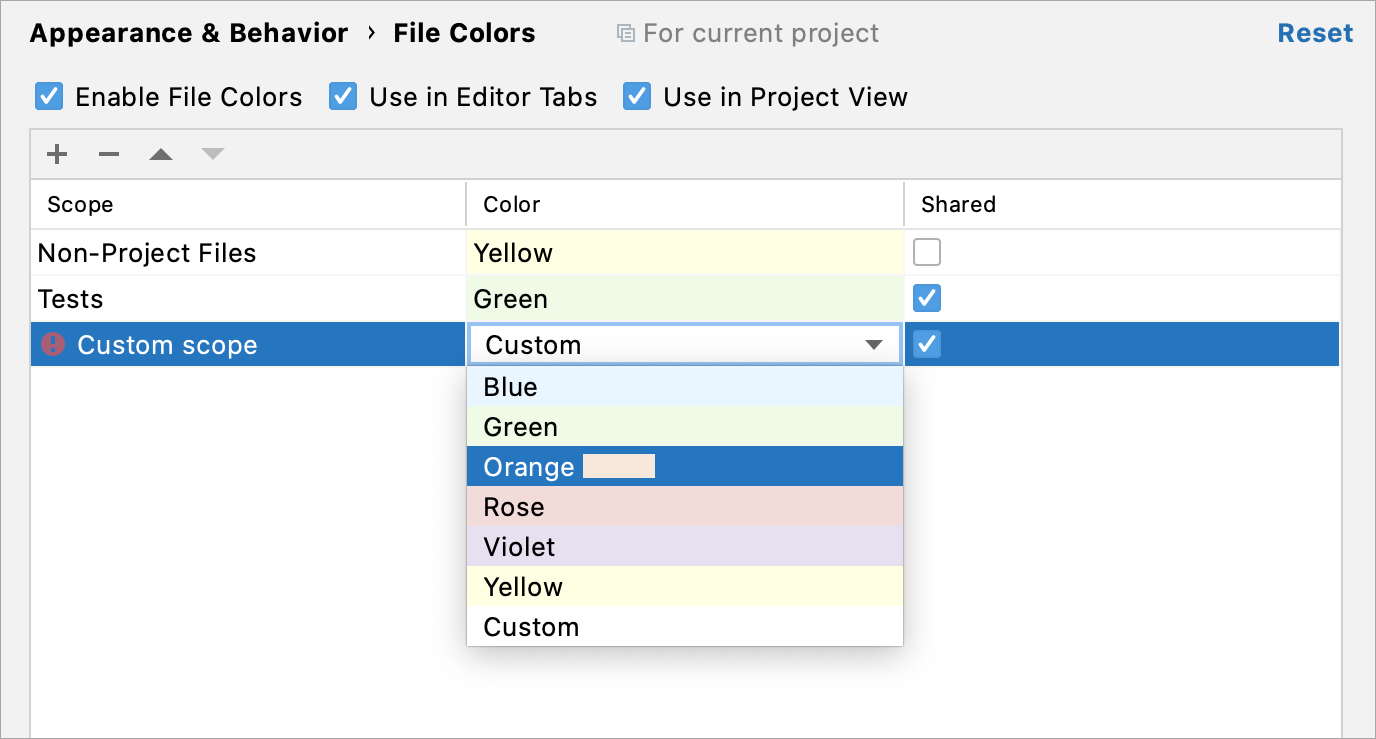The width and height of the screenshot is (1376, 739).
Task: Click the orange color swatch preview
Action: pos(619,467)
